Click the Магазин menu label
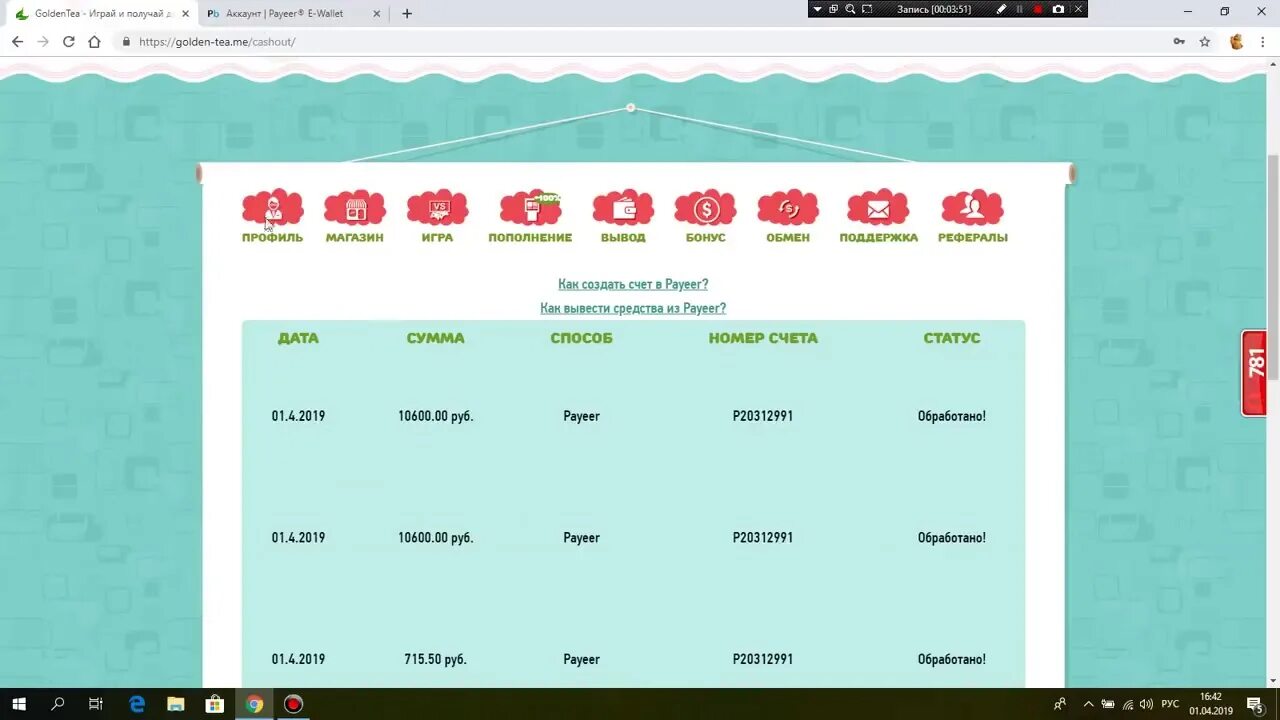 (355, 238)
